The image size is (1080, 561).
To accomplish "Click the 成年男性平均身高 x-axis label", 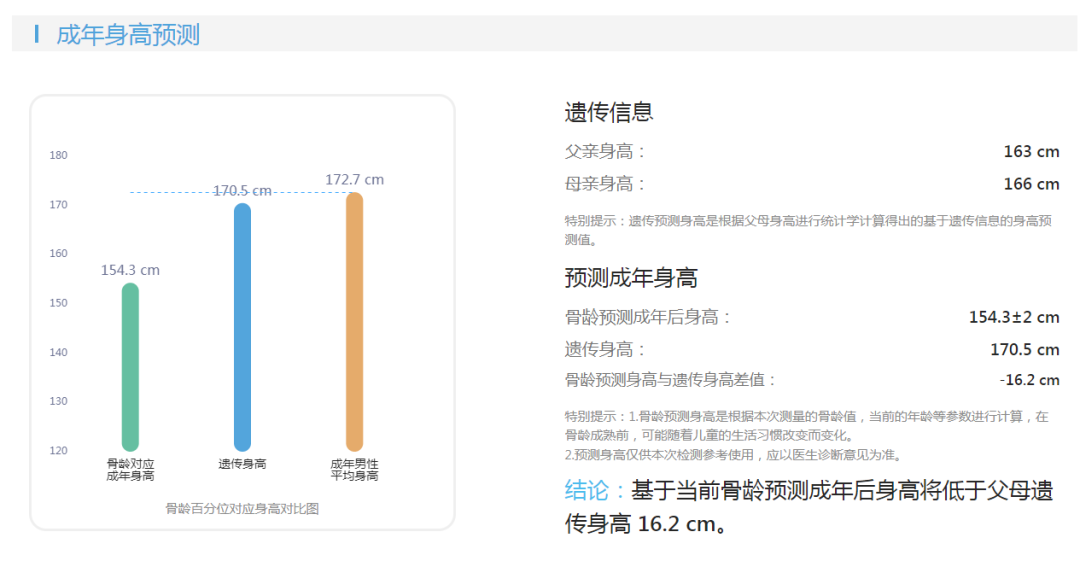I will 354,470.
